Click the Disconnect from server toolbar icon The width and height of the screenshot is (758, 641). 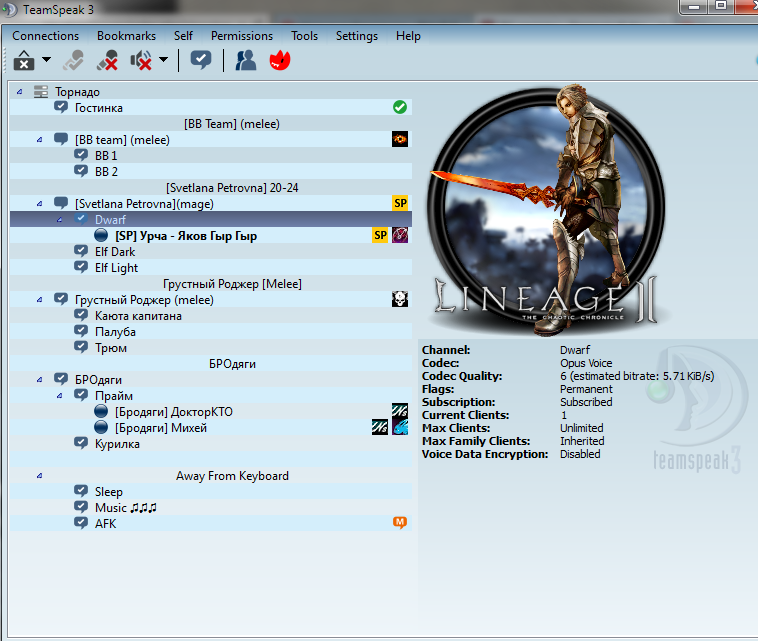tap(24, 61)
